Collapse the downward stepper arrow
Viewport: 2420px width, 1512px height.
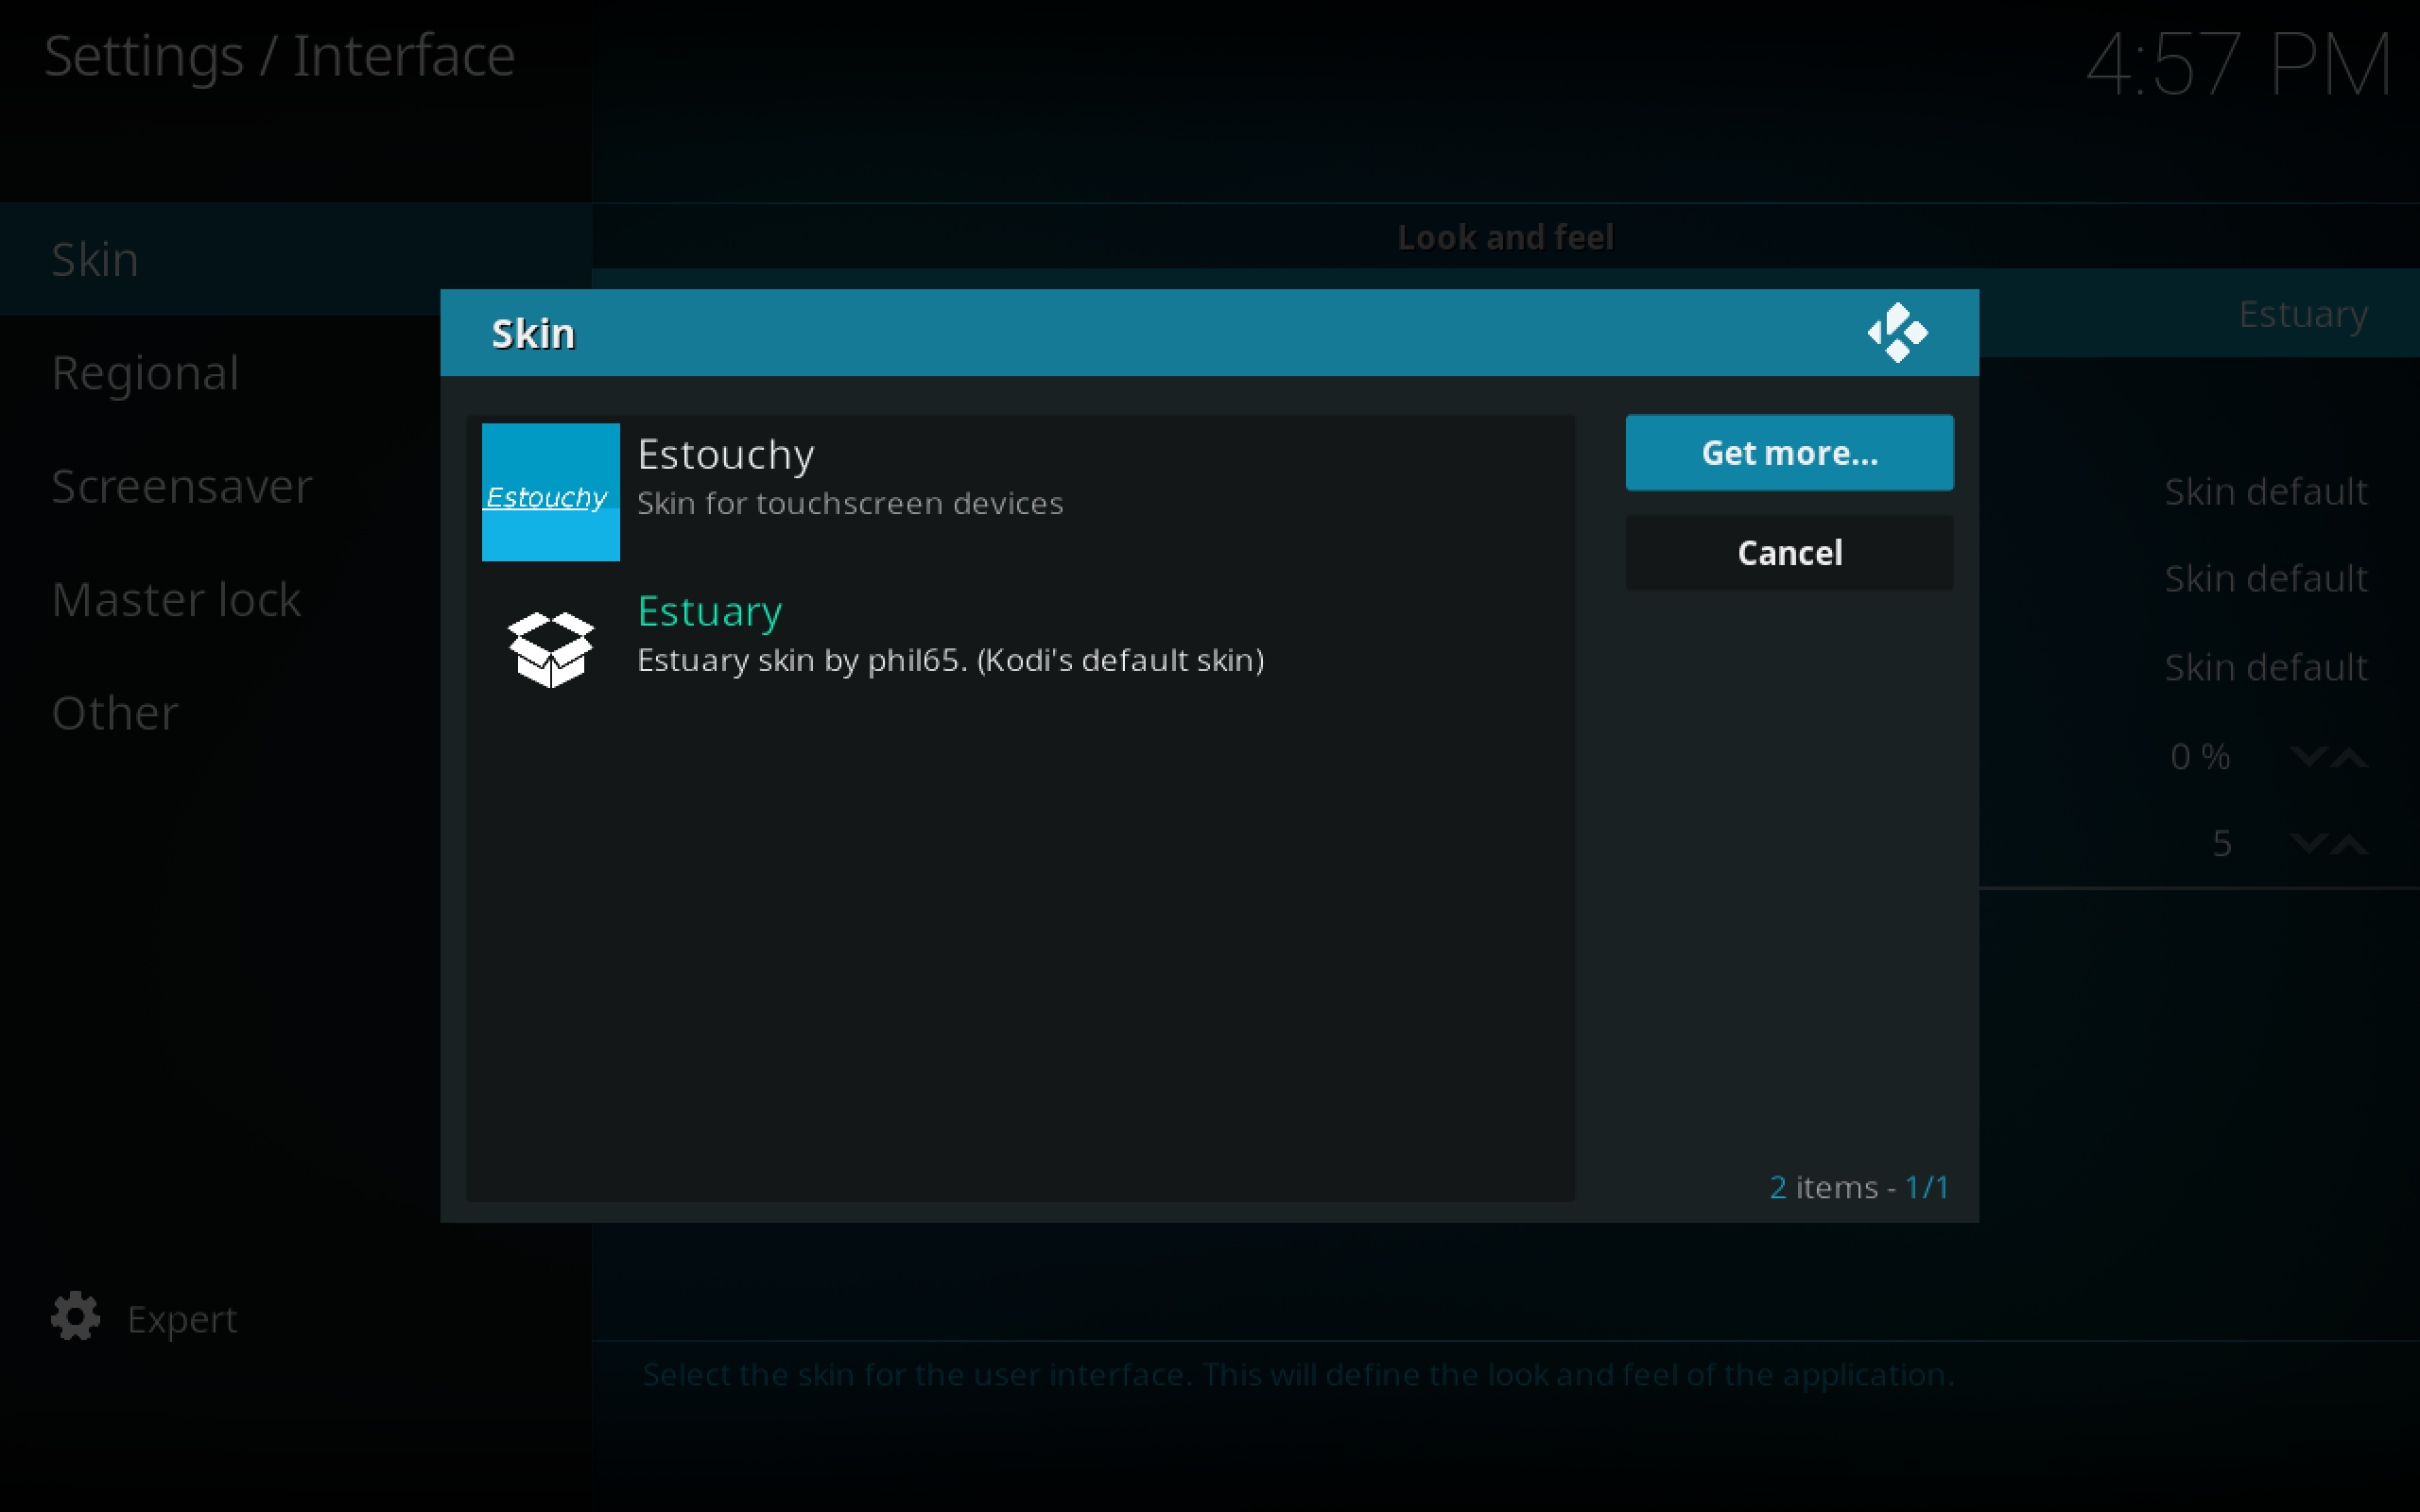2298,754
